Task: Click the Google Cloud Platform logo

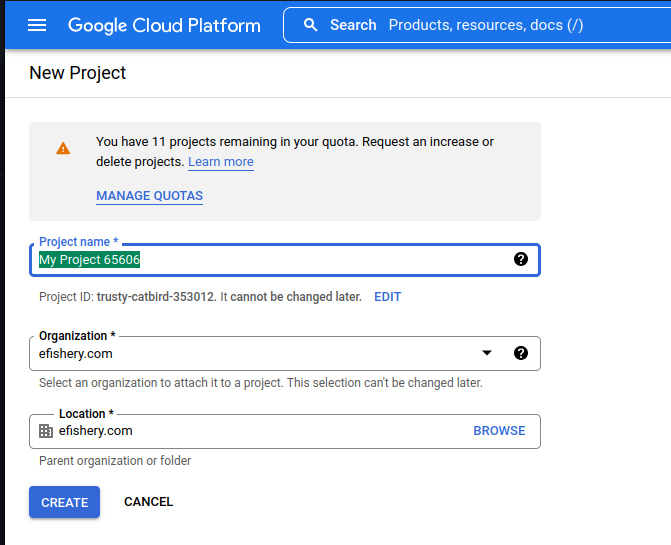Action: [x=164, y=25]
